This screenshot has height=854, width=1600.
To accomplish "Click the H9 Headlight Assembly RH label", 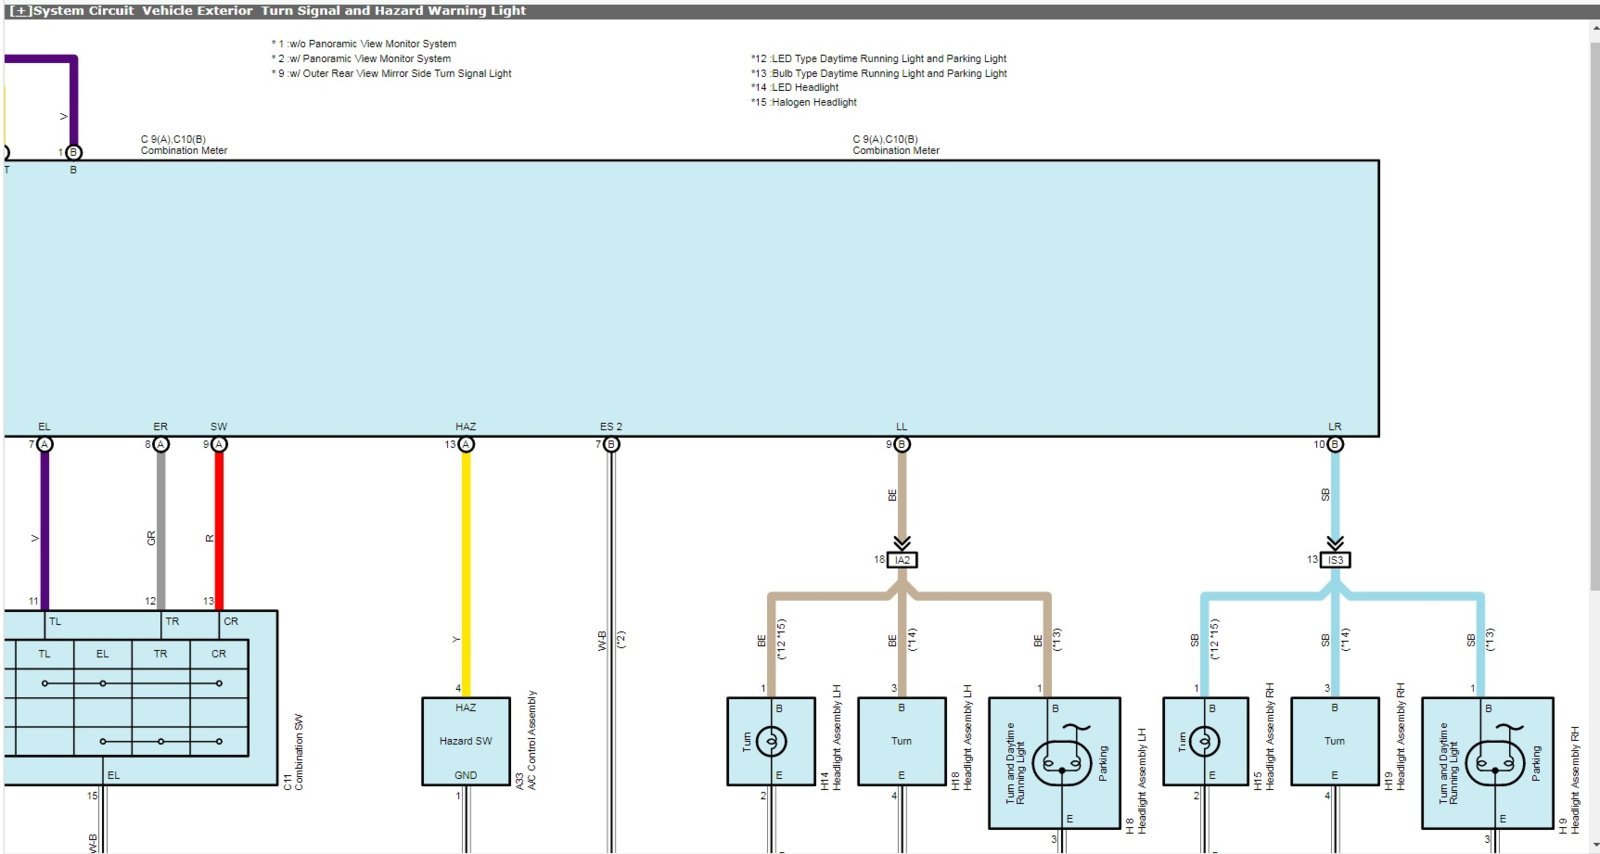I will 1569,780.
